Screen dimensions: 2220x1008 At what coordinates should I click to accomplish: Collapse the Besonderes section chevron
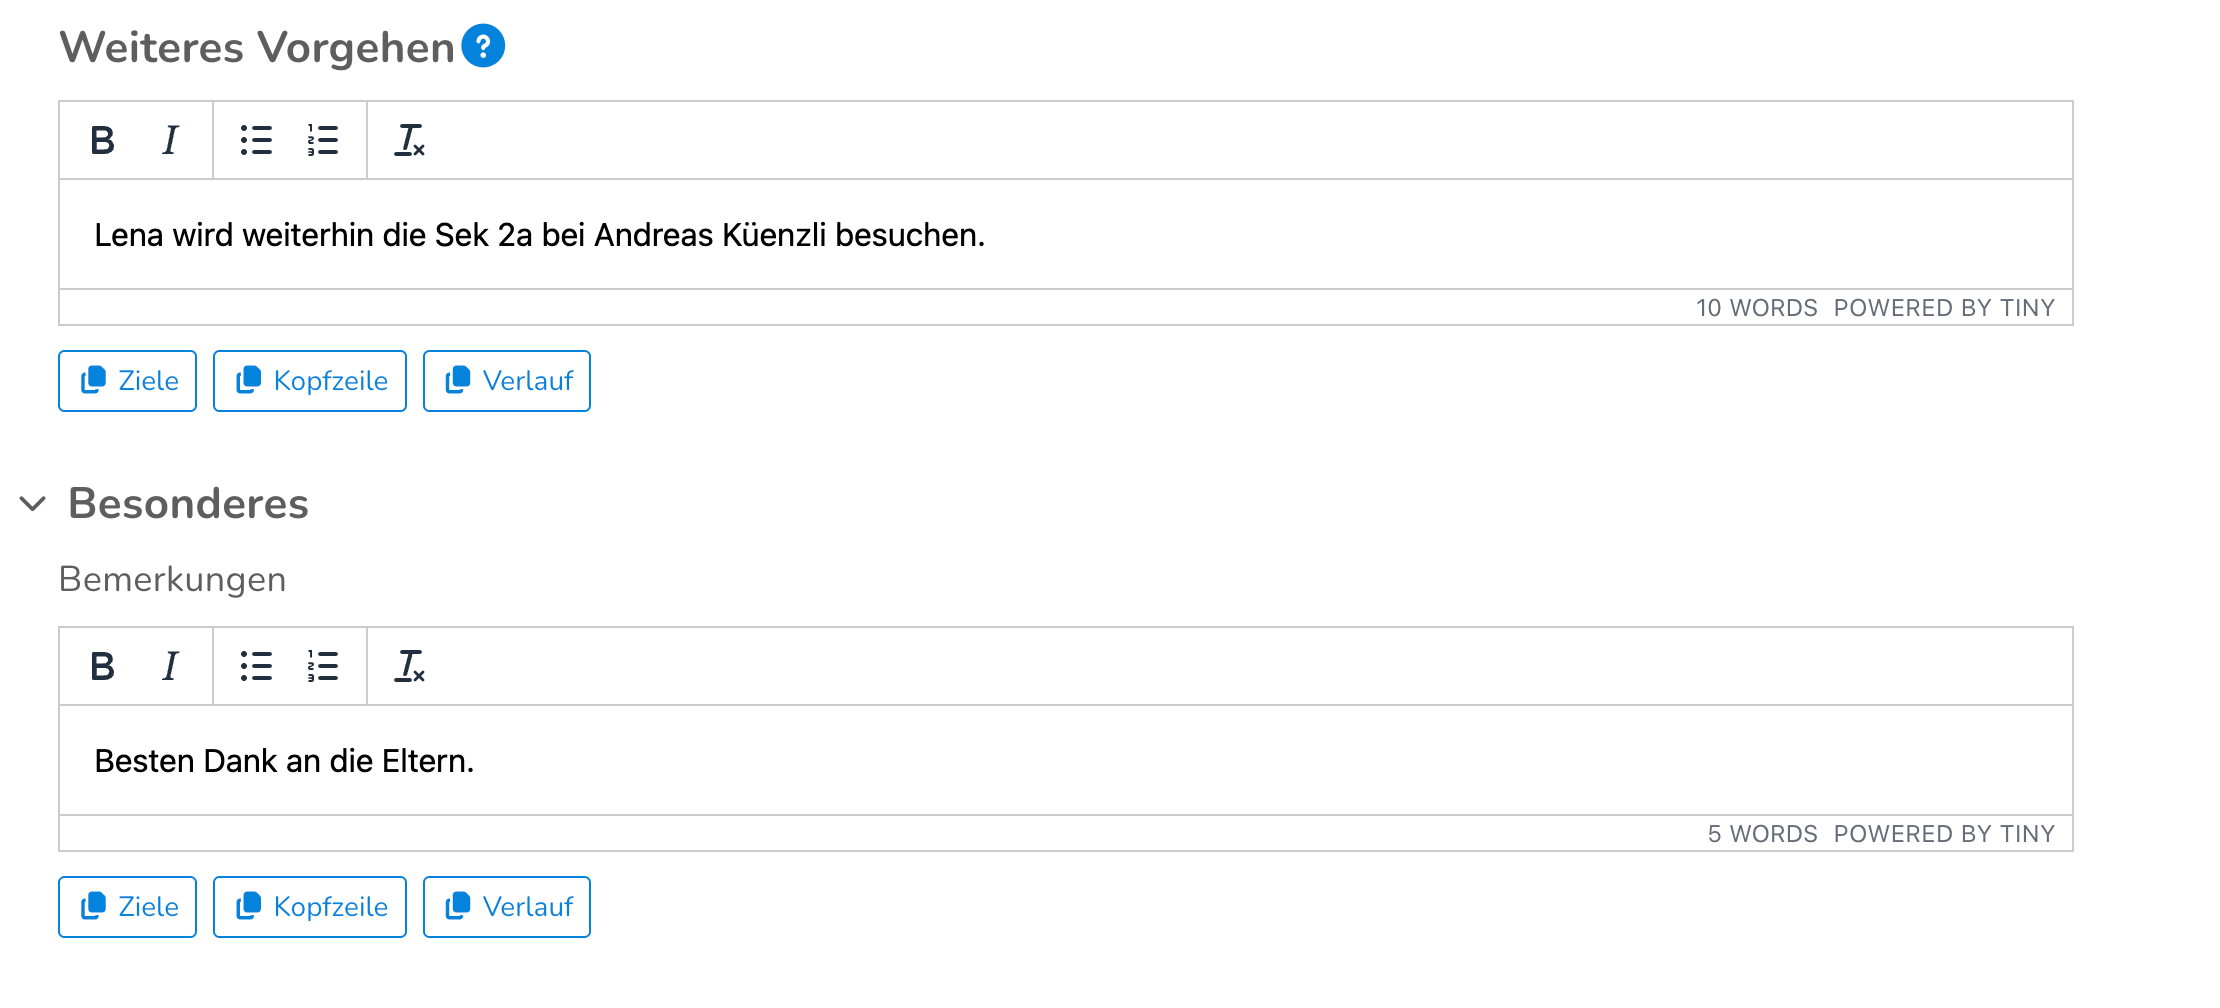[x=33, y=503]
